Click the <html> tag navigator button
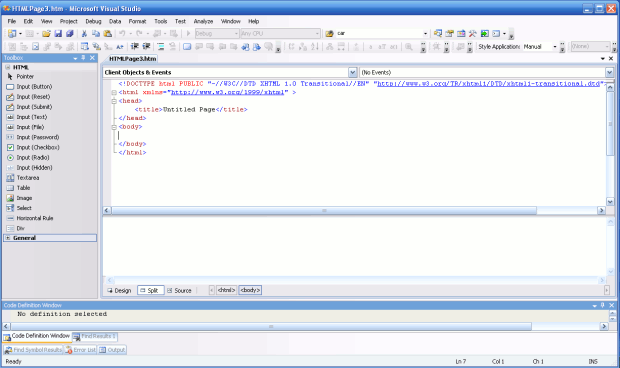620x368 pixels. [x=226, y=290]
